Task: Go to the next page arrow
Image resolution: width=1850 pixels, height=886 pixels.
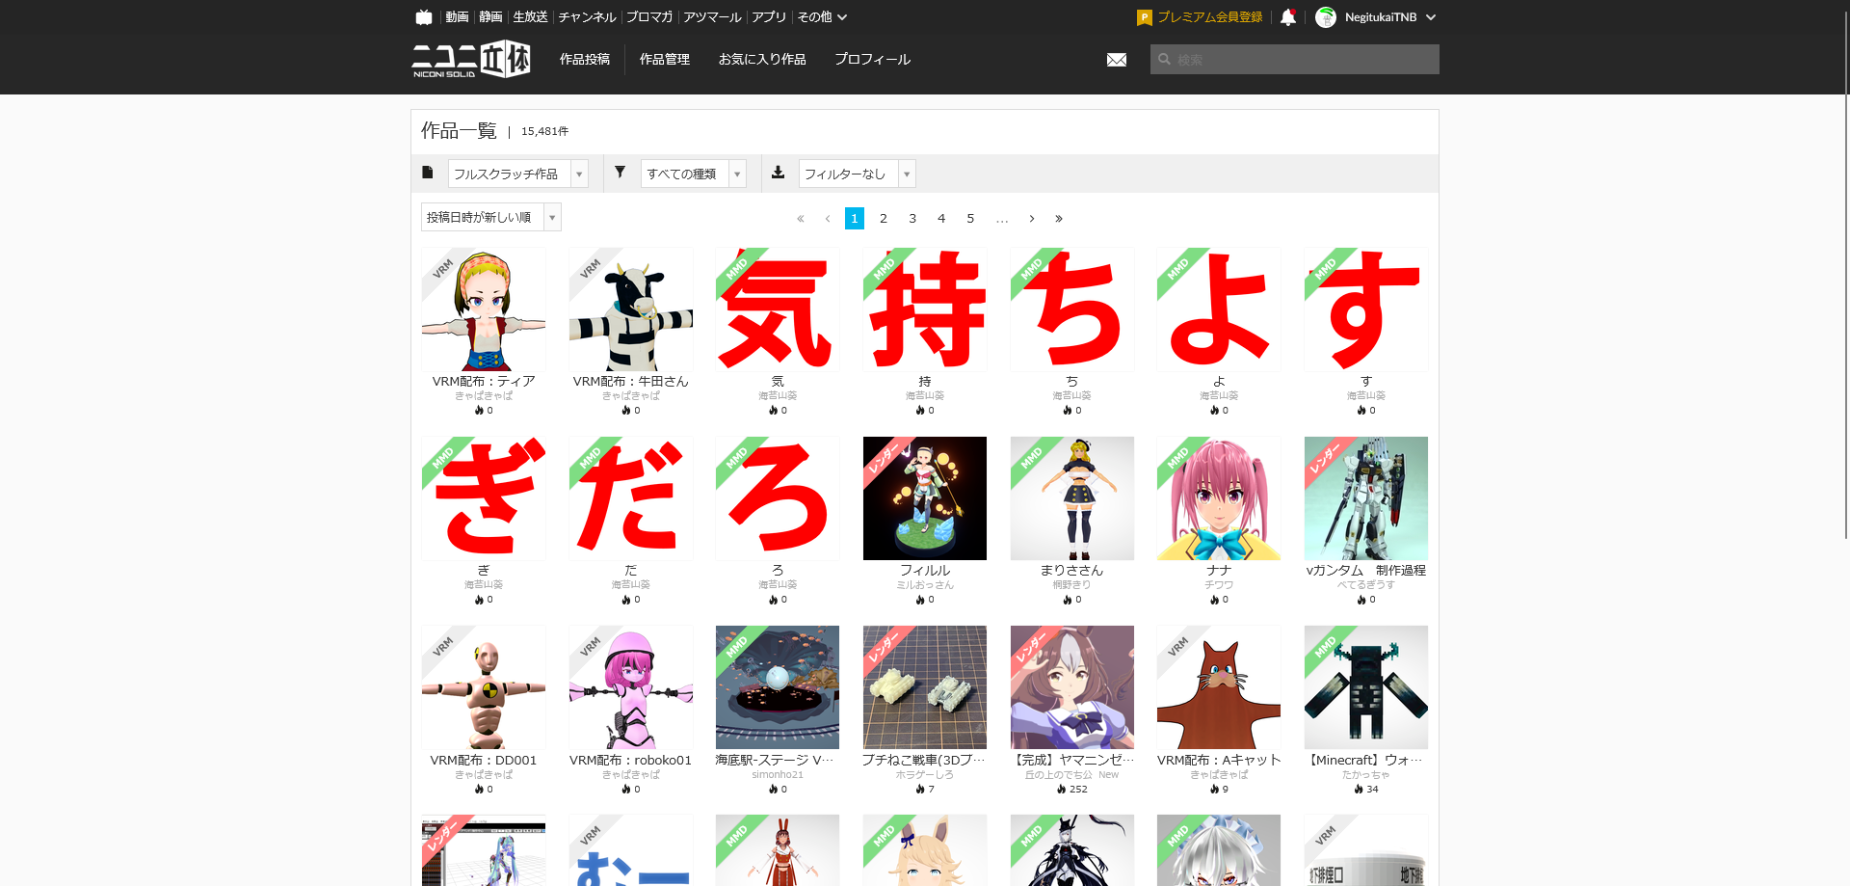Action: (x=1032, y=218)
